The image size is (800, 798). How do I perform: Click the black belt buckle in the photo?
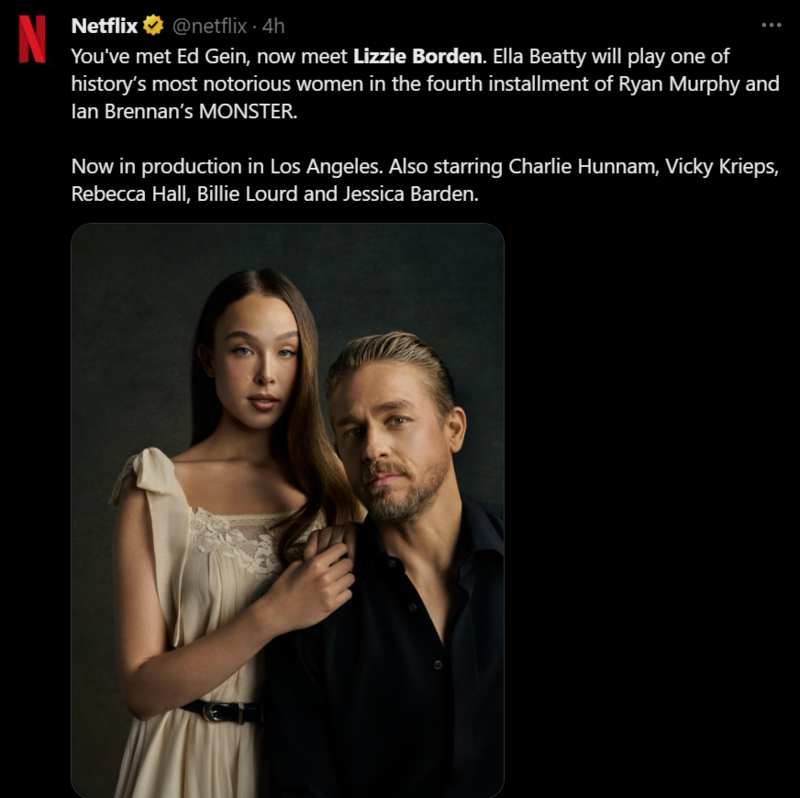tap(214, 711)
